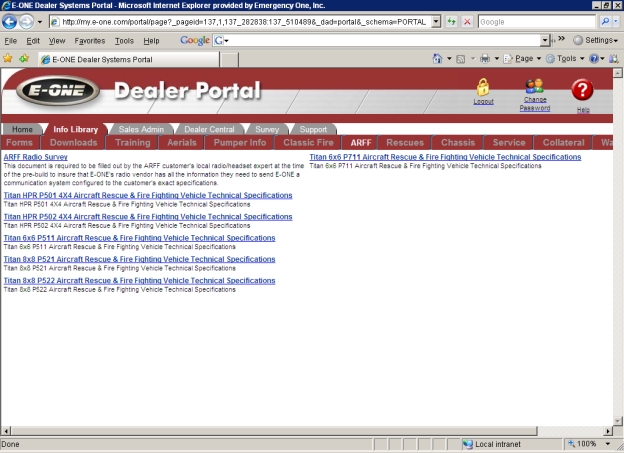Click the search magnifier icon
The image size is (624, 453).
pos(605,21)
